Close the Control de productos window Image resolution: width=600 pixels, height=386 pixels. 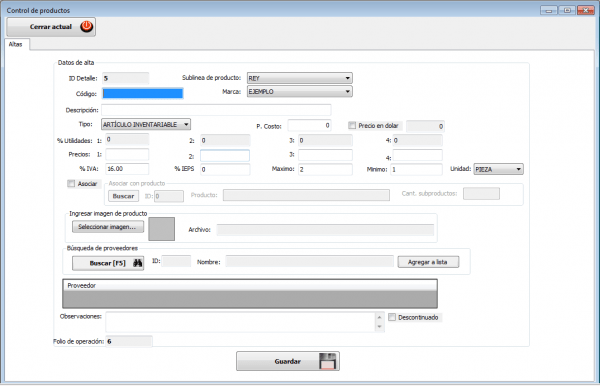pyautogui.click(x=585, y=10)
